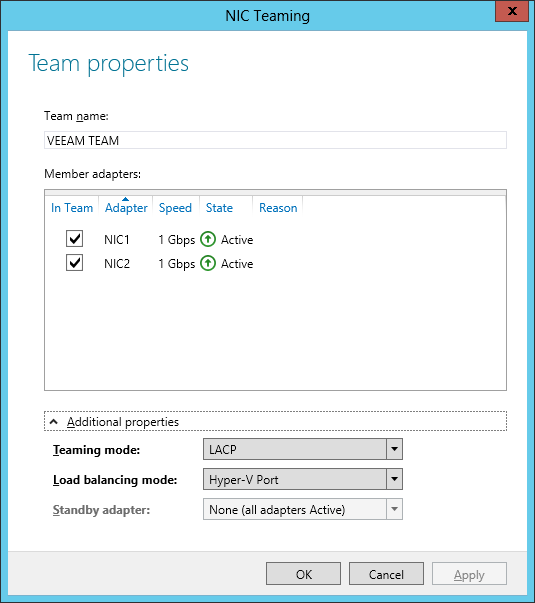Dismiss dialog with the Cancel button
The image size is (535, 603).
click(x=386, y=574)
